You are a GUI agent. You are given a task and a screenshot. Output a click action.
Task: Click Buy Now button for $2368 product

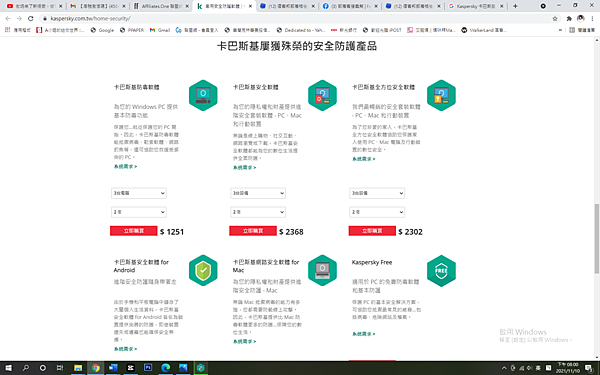(253, 231)
